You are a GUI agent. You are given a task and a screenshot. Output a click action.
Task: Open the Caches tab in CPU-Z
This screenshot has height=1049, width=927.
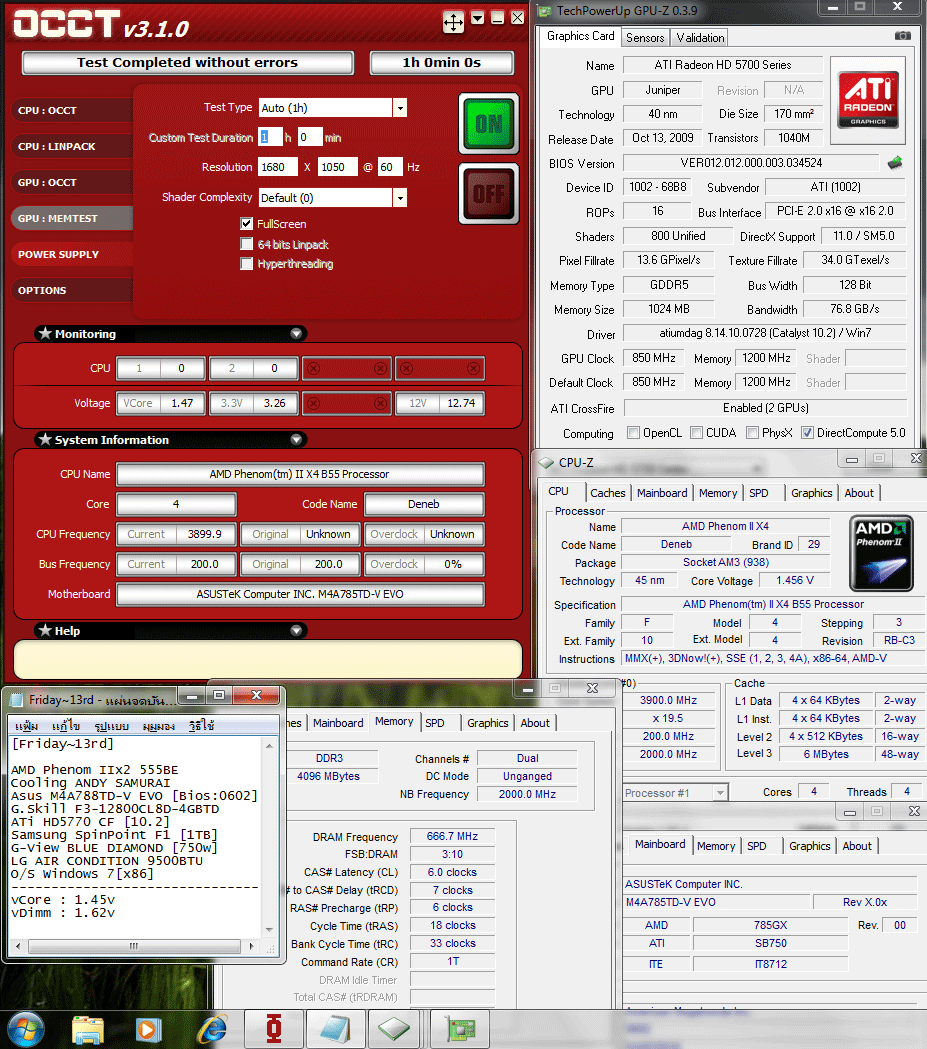pos(607,493)
